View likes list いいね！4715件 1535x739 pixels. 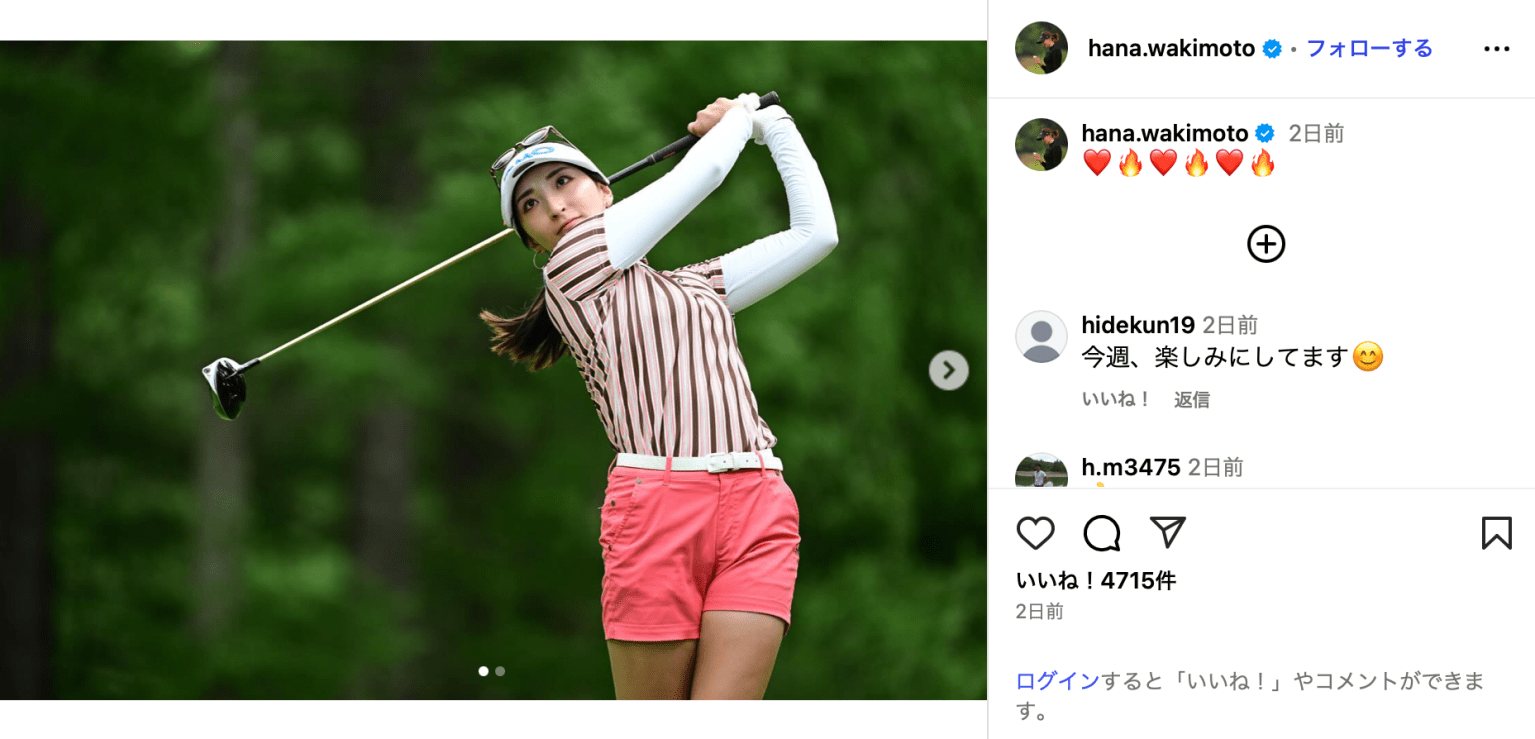(x=1096, y=581)
